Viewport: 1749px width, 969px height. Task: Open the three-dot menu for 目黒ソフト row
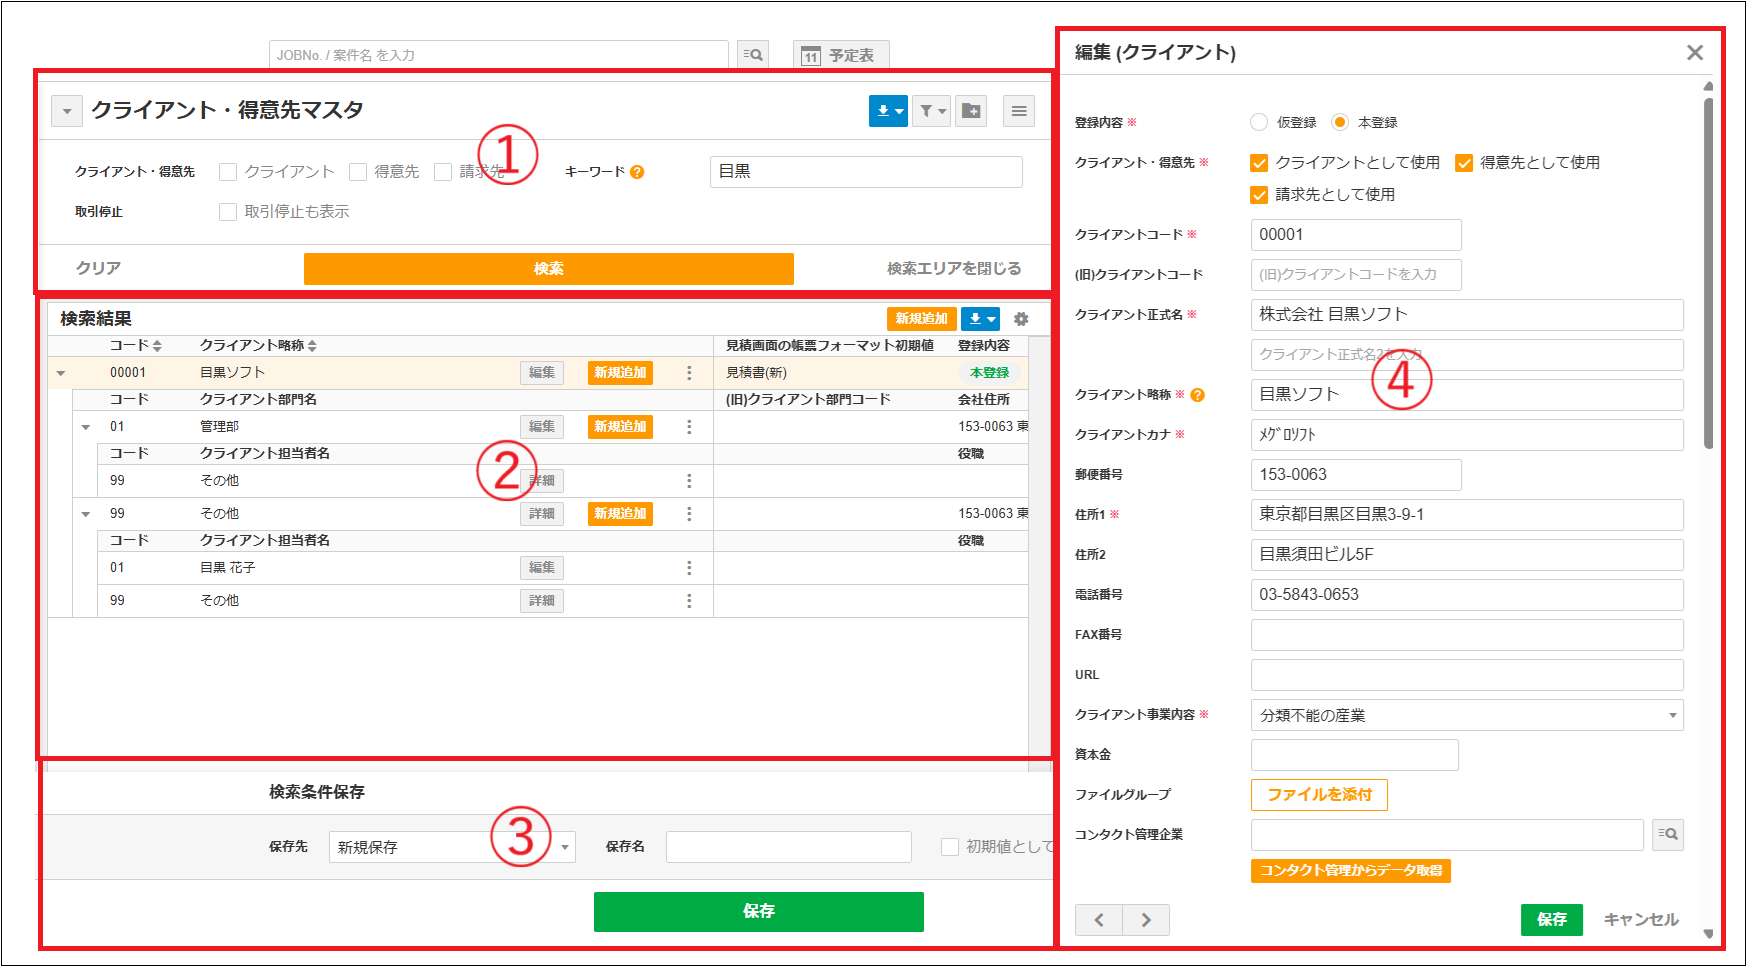coord(689,373)
